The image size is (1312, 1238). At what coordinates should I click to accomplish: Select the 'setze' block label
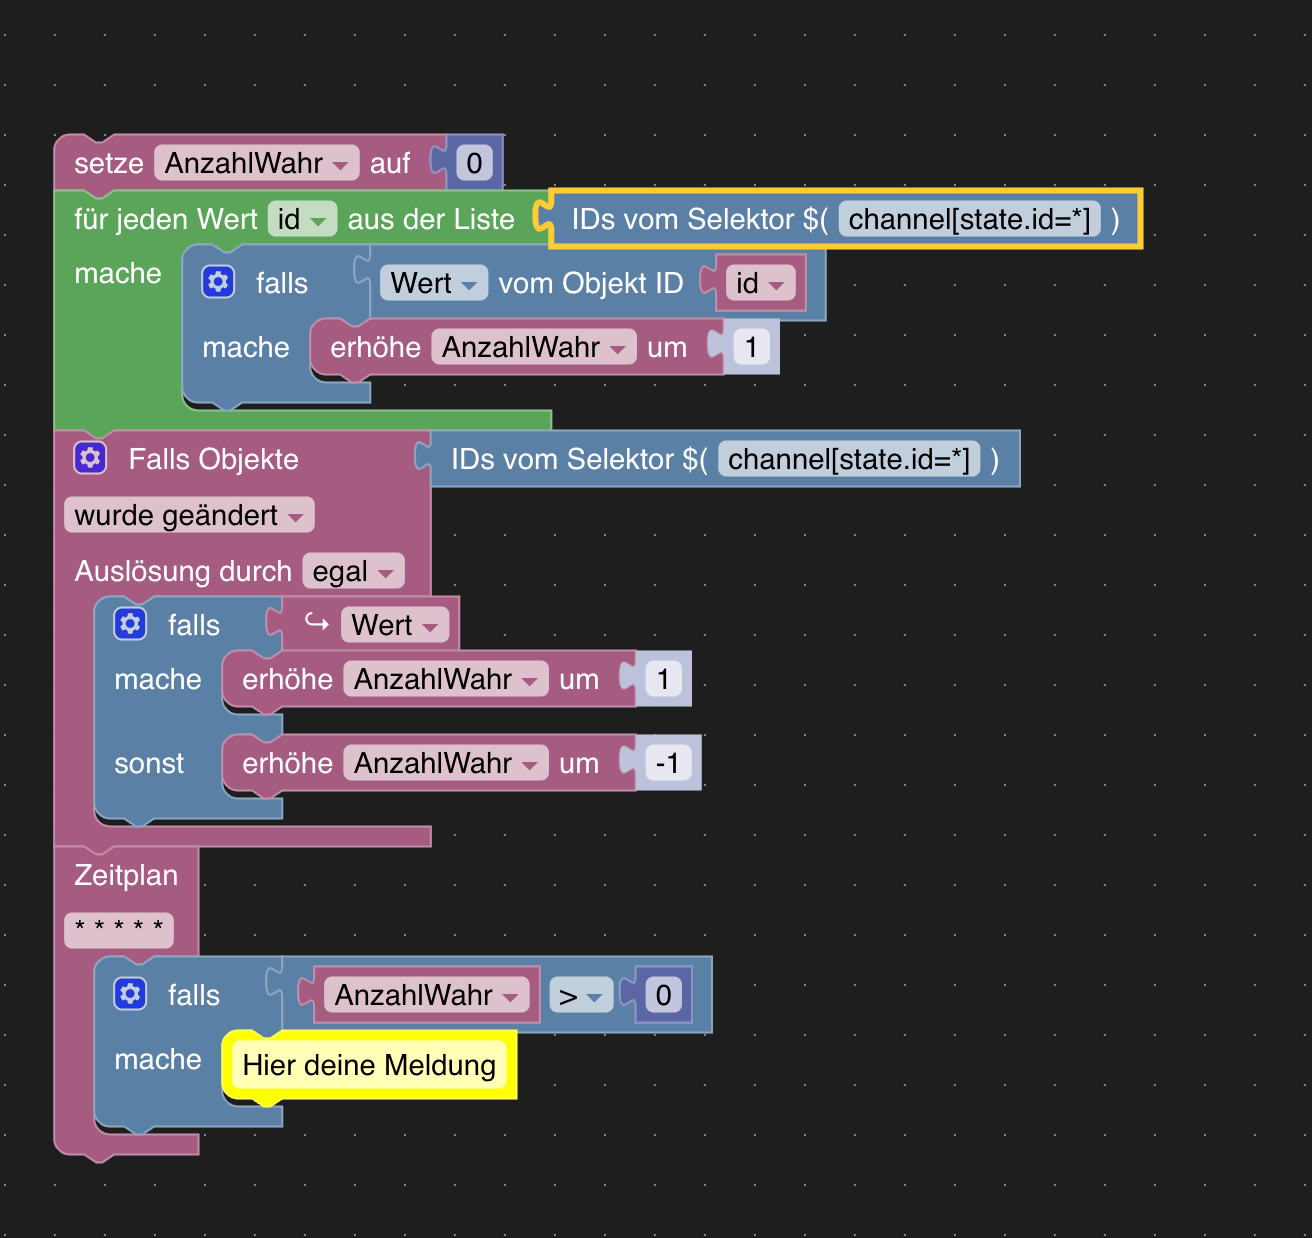coord(109,163)
